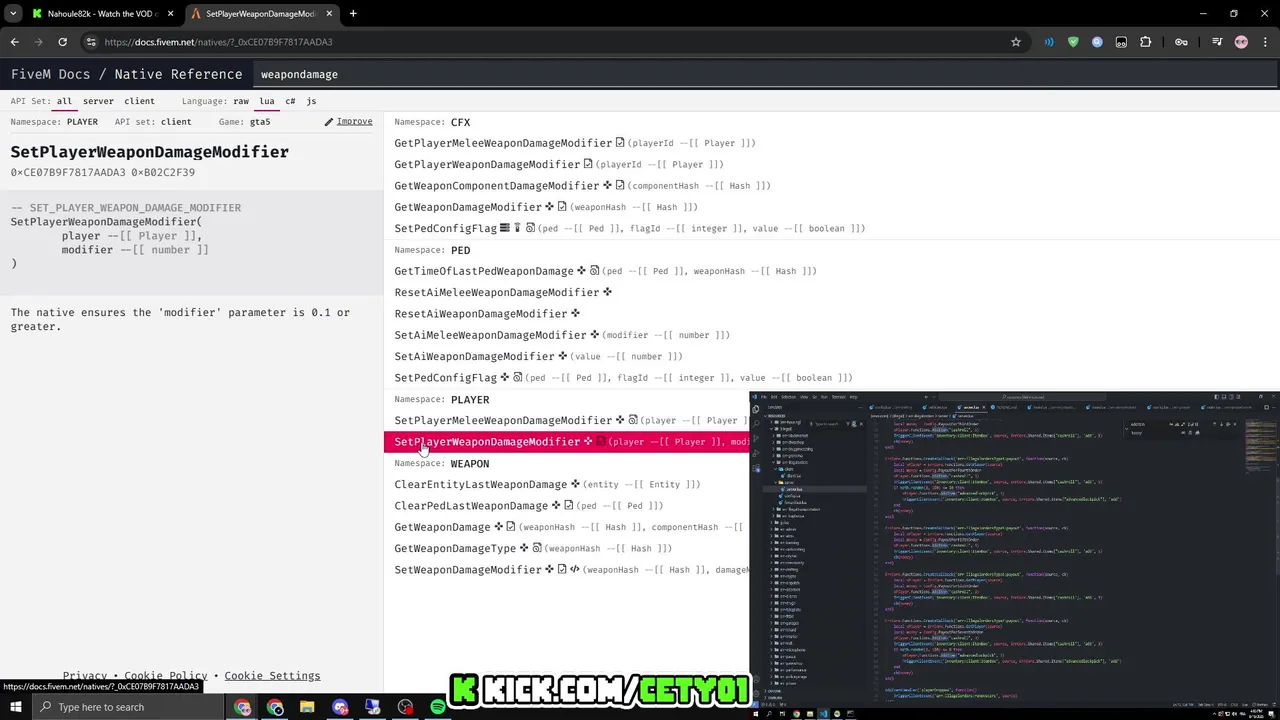Open ClearEntityLastWeaponDamage native

pos(481,484)
